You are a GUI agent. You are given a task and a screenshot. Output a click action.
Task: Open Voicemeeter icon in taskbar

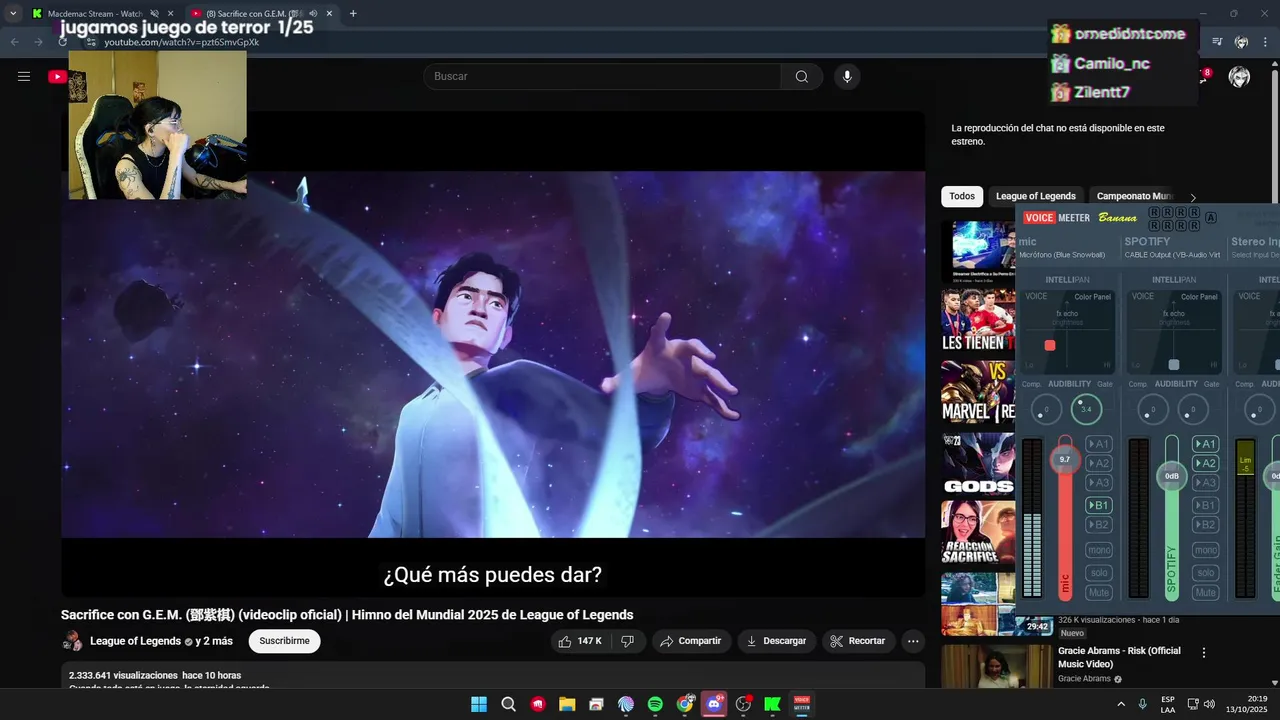point(802,704)
